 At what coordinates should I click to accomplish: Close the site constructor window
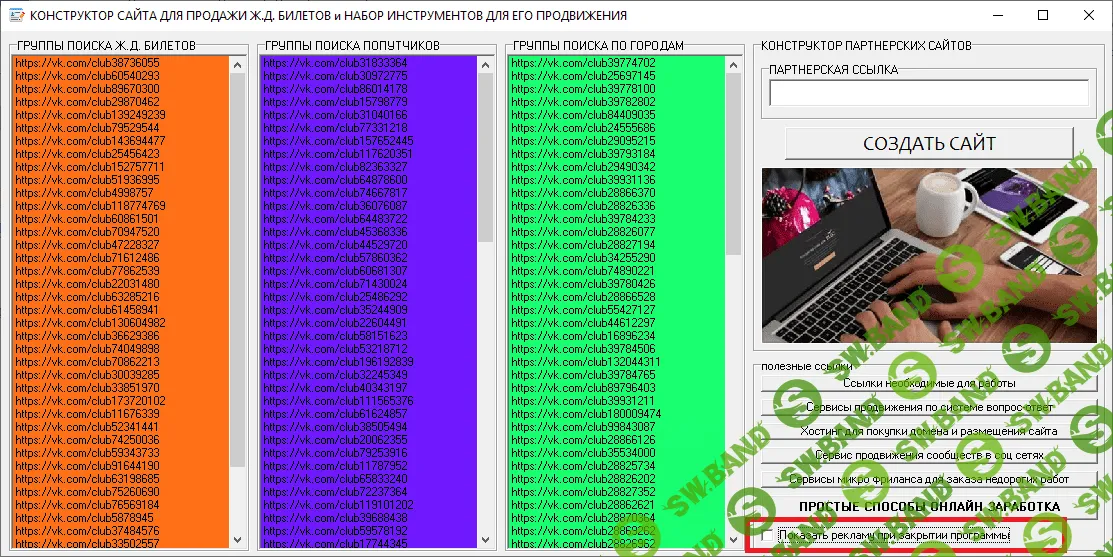pyautogui.click(x=1089, y=16)
